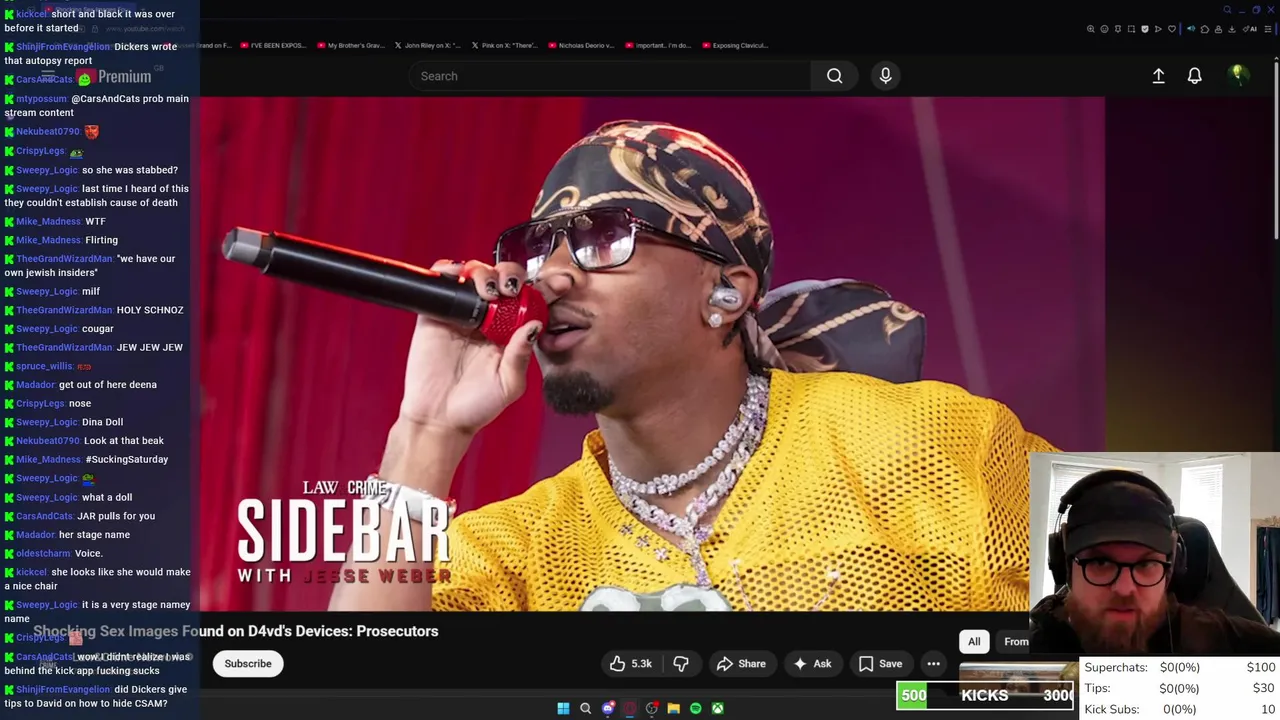Click the Superchats goal row
The width and height of the screenshot is (1280, 720).
click(x=1179, y=668)
